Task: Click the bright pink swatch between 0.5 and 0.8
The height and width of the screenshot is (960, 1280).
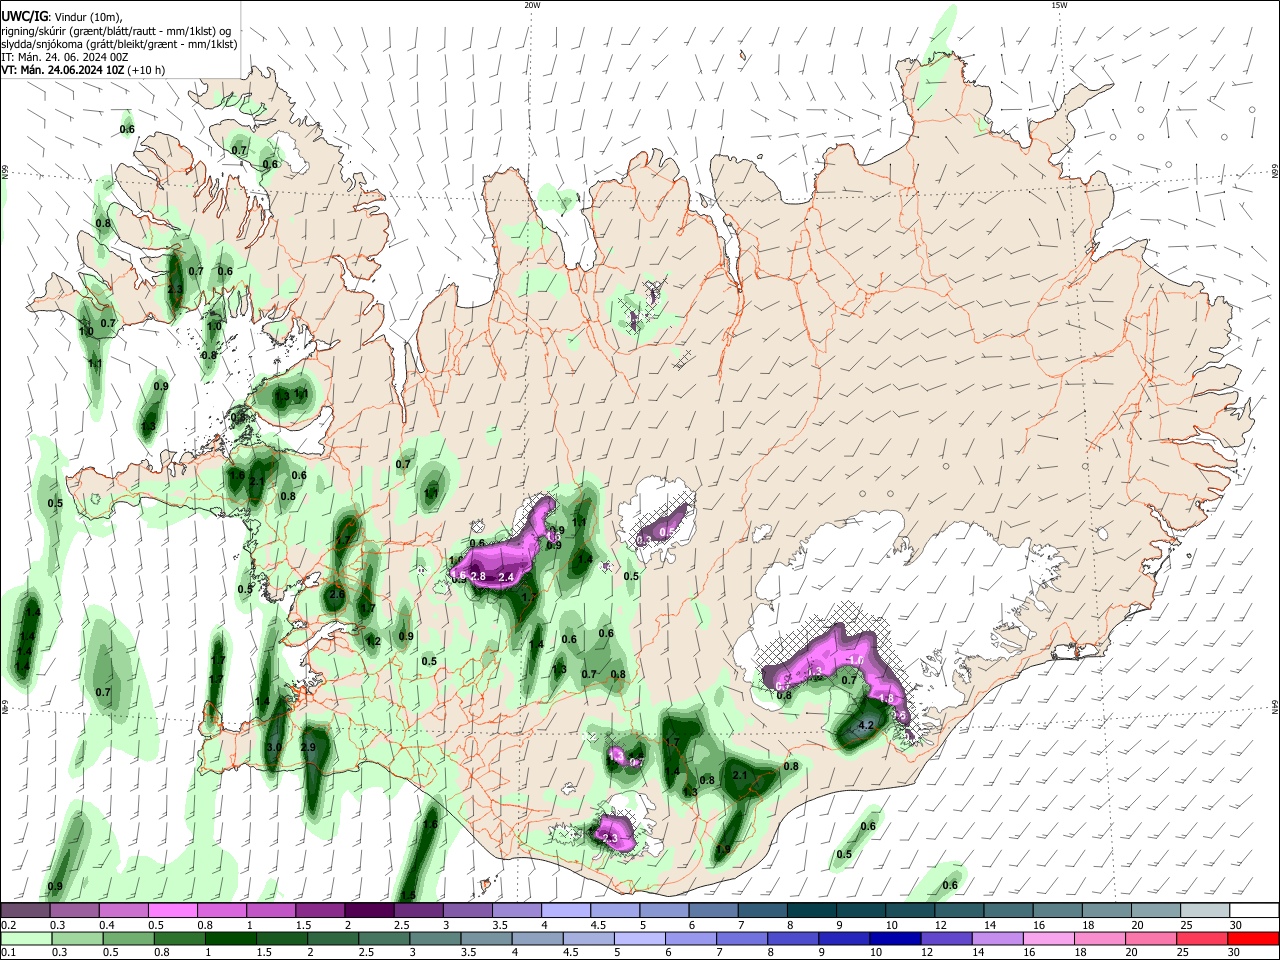Action: tap(172, 911)
